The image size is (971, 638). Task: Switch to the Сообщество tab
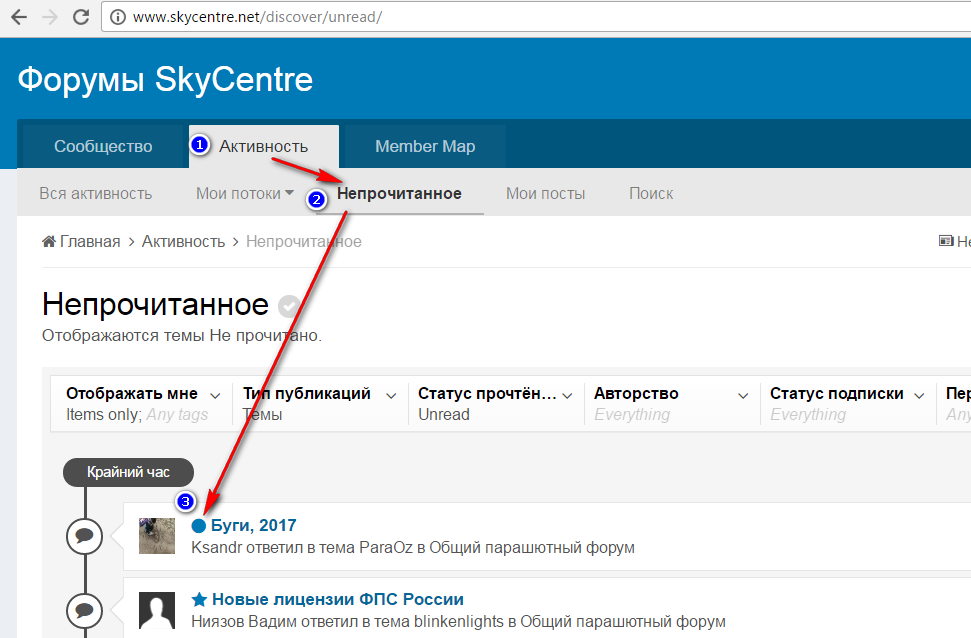point(103,146)
